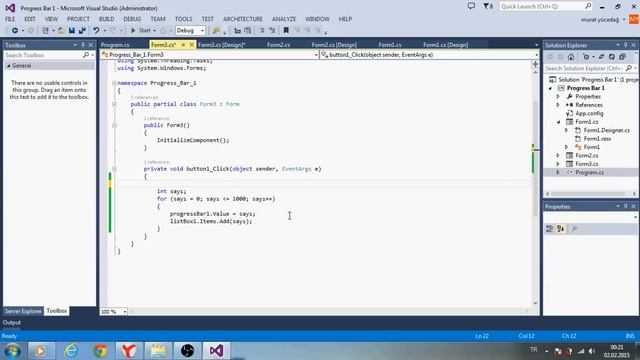The width and height of the screenshot is (640, 360).
Task: Toggle a bookmark with the bookmark icon
Action: click(x=286, y=31)
